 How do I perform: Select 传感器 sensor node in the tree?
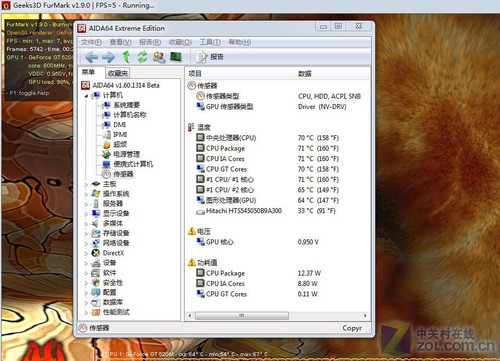(123, 174)
